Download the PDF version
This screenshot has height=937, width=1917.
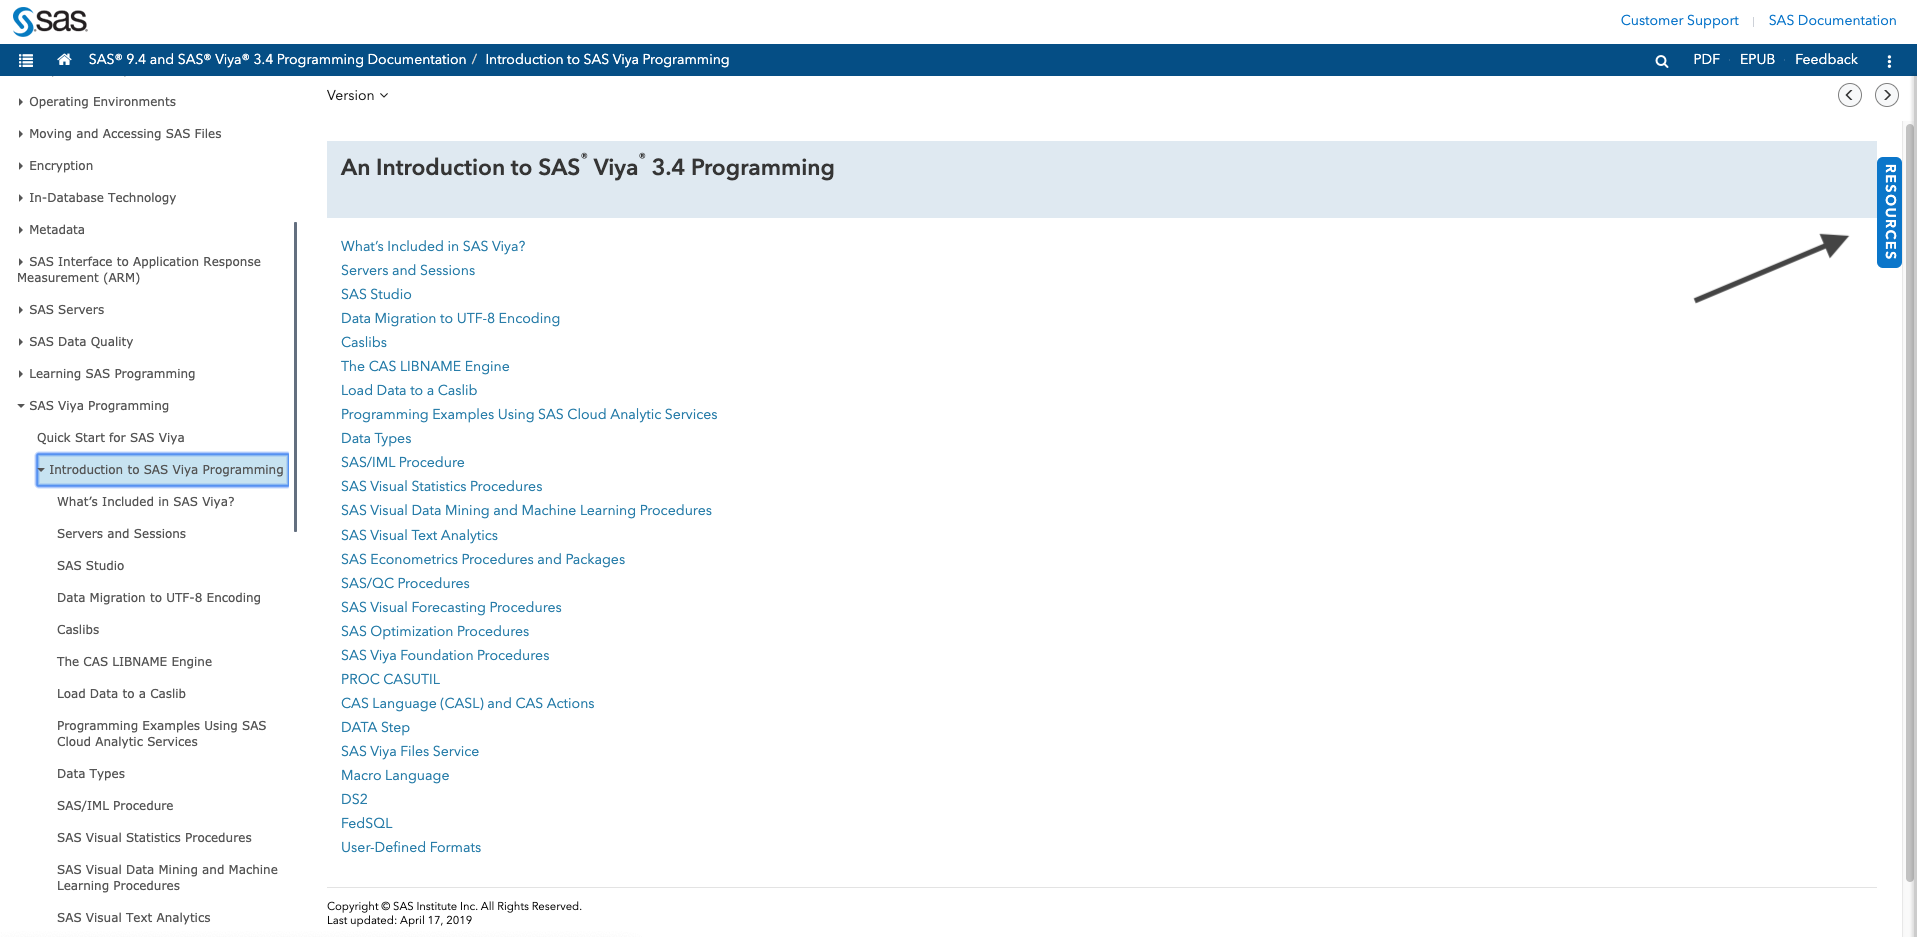(x=1706, y=60)
